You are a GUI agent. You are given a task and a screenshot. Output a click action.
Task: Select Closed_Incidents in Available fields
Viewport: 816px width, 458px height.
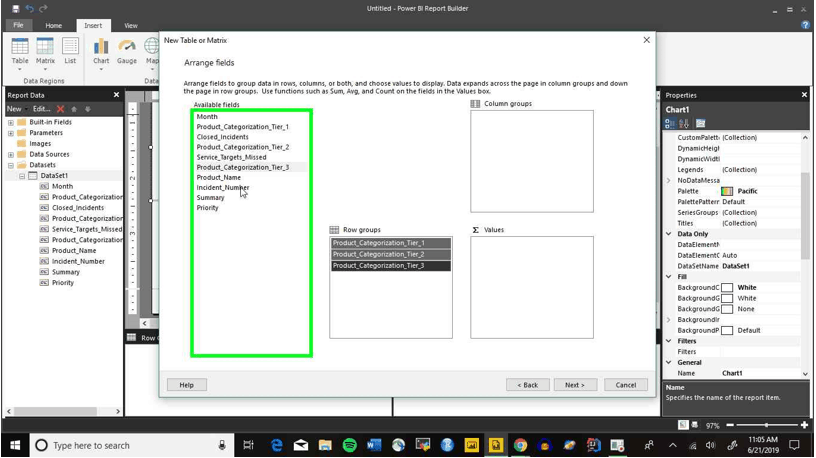tap(223, 137)
